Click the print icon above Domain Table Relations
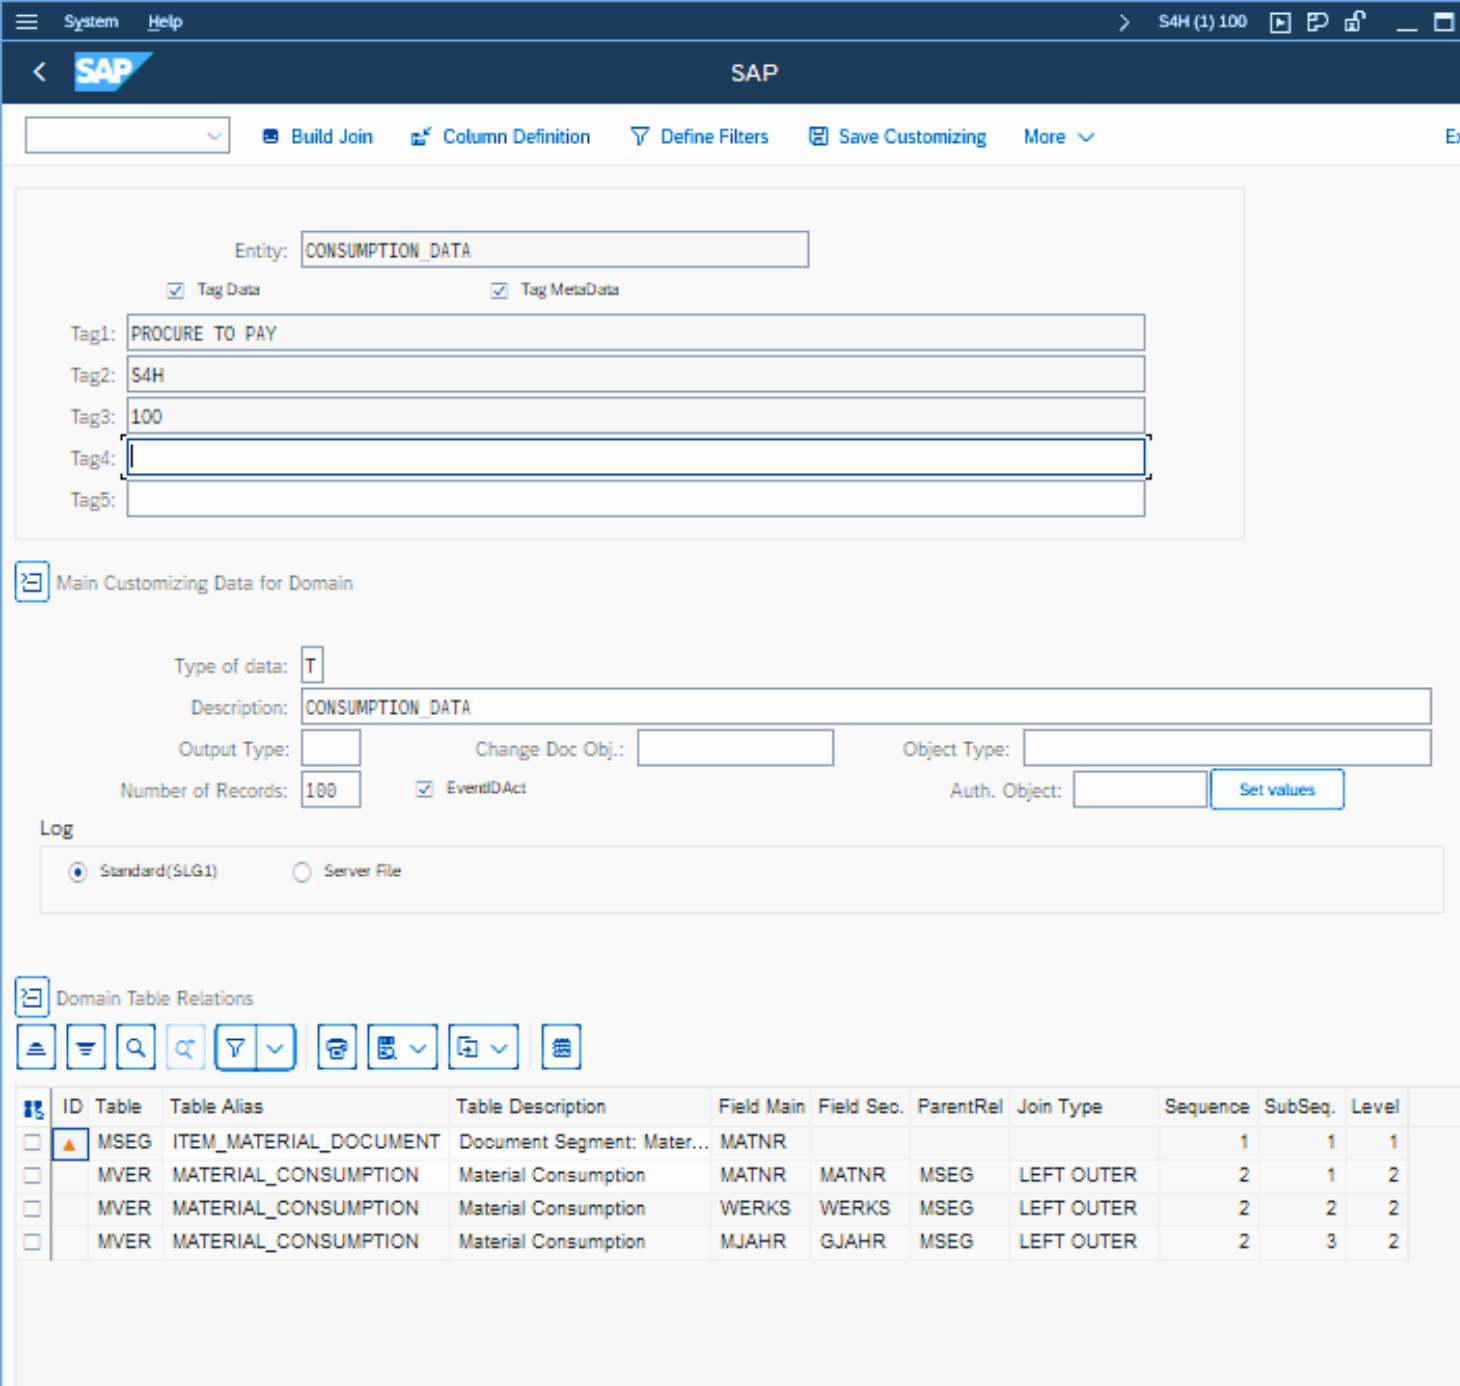 coord(337,1048)
